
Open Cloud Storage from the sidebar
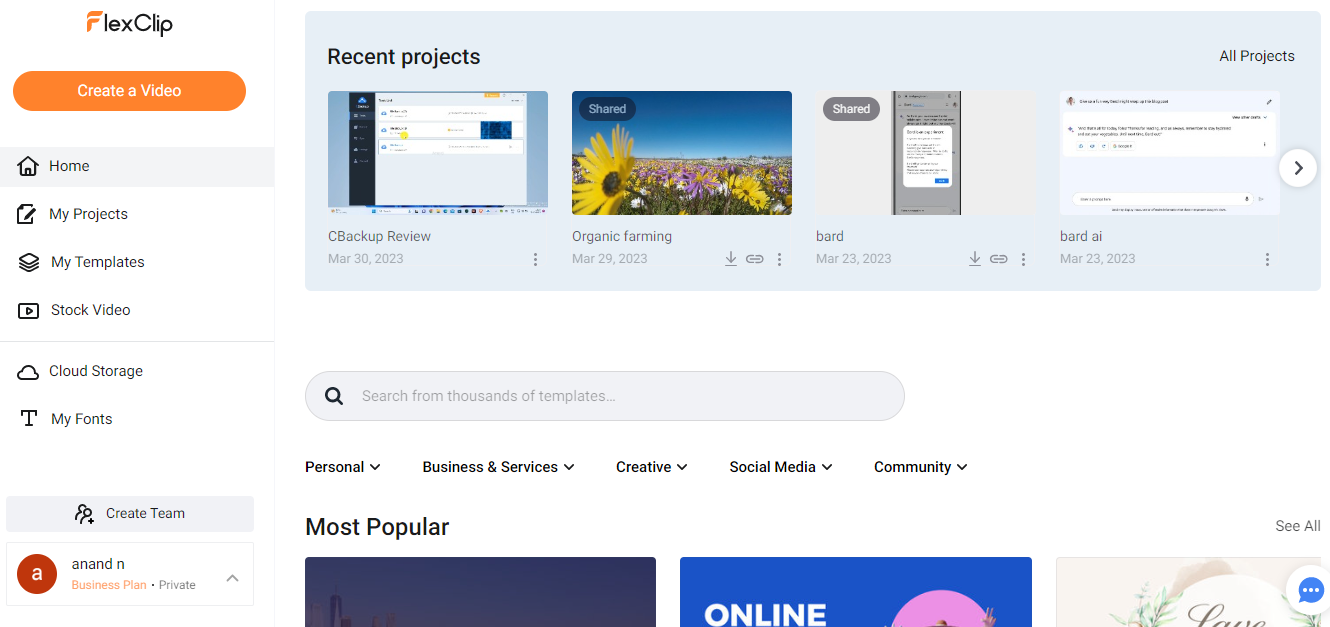pyautogui.click(x=95, y=371)
